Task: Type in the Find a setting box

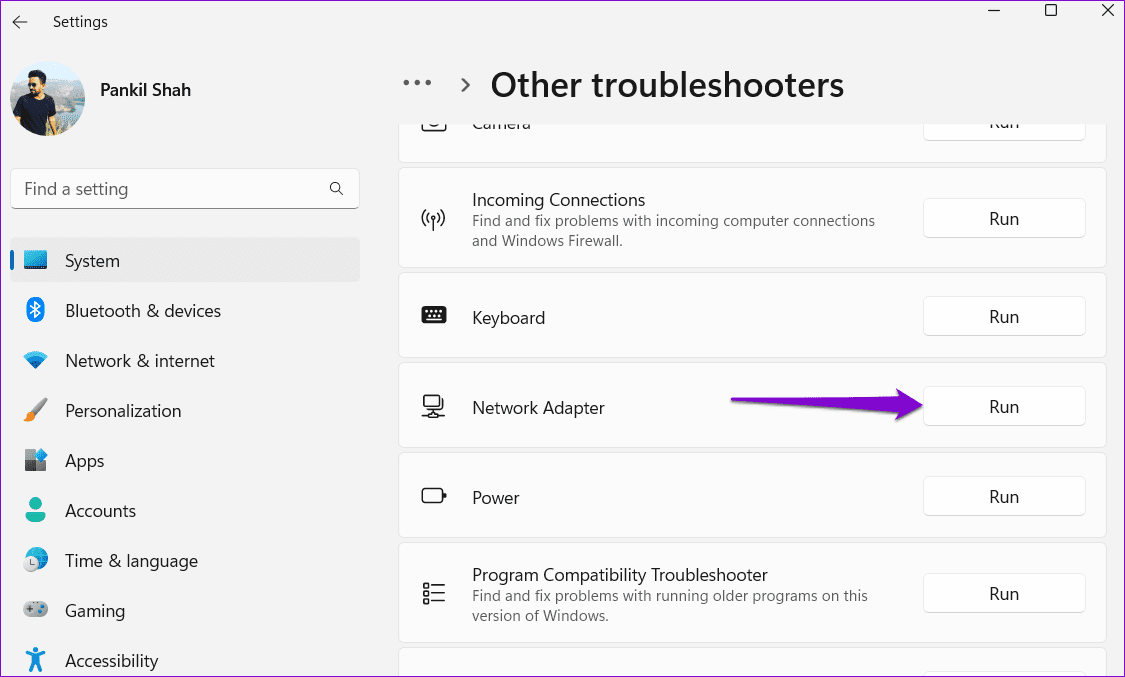Action: (x=170, y=189)
